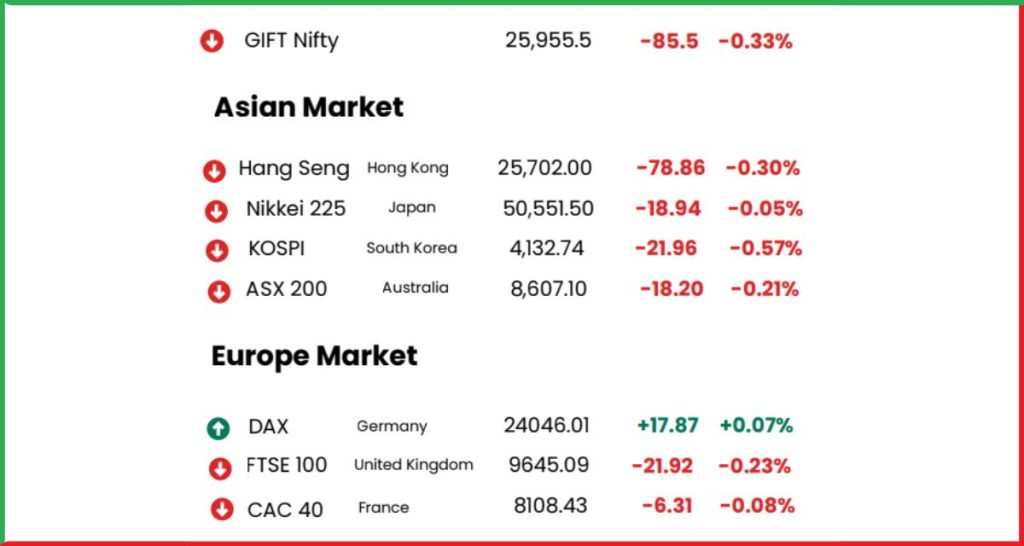Viewport: 1024px width, 546px height.
Task: Click the CAC 40 price 8108.43
Action: tap(550, 506)
